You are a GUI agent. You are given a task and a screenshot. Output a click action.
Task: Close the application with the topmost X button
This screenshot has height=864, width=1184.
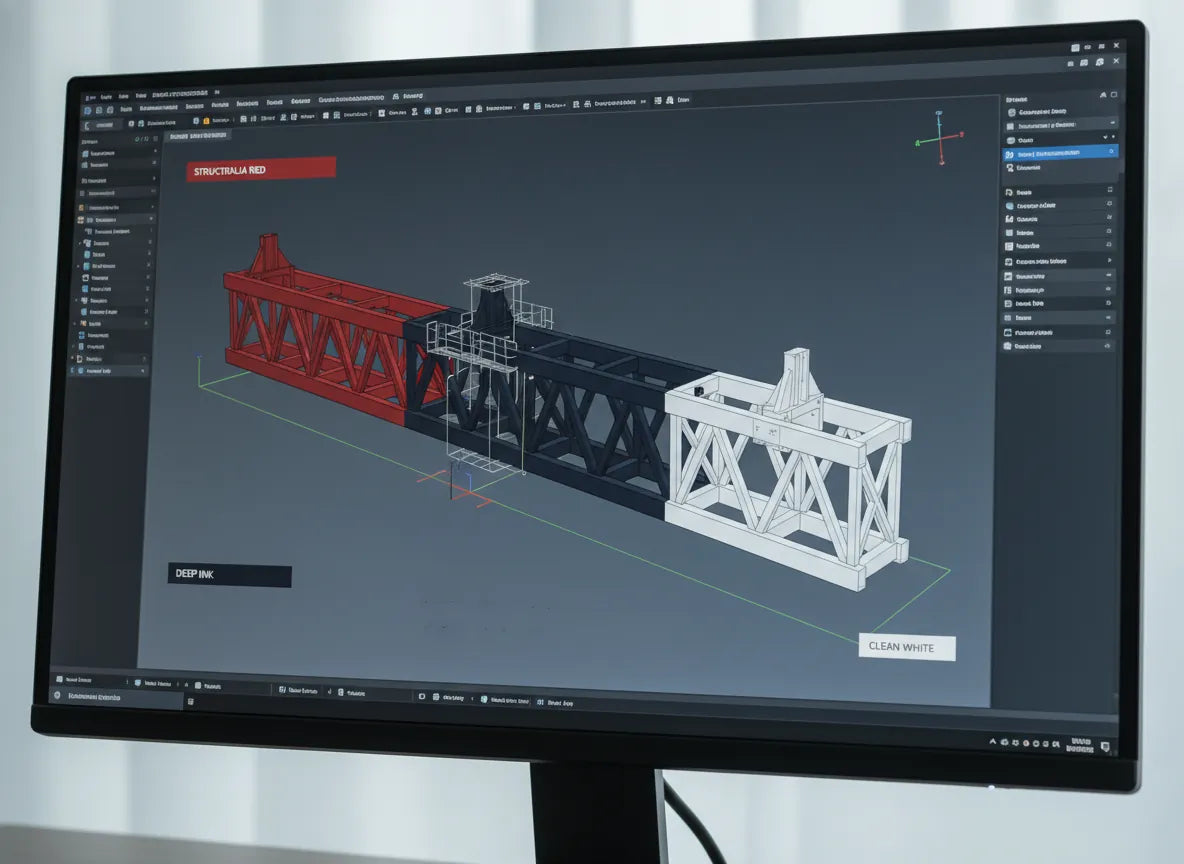[x=1116, y=46]
